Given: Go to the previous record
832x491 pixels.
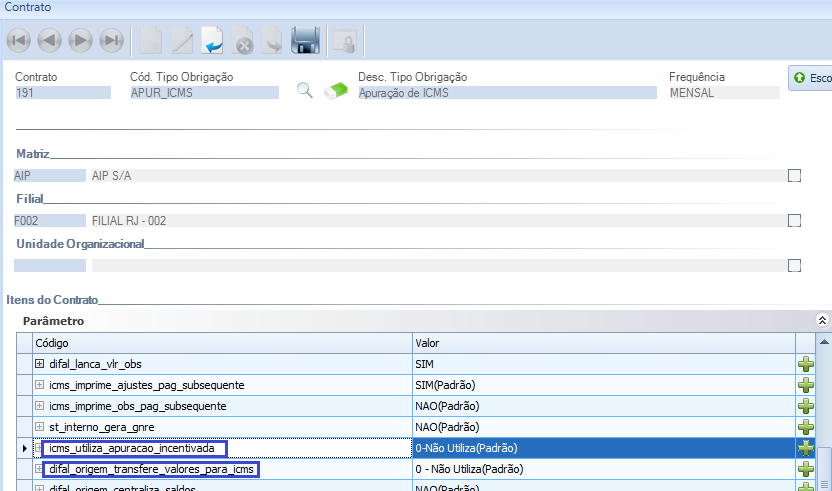Looking at the screenshot, I should (x=50, y=41).
